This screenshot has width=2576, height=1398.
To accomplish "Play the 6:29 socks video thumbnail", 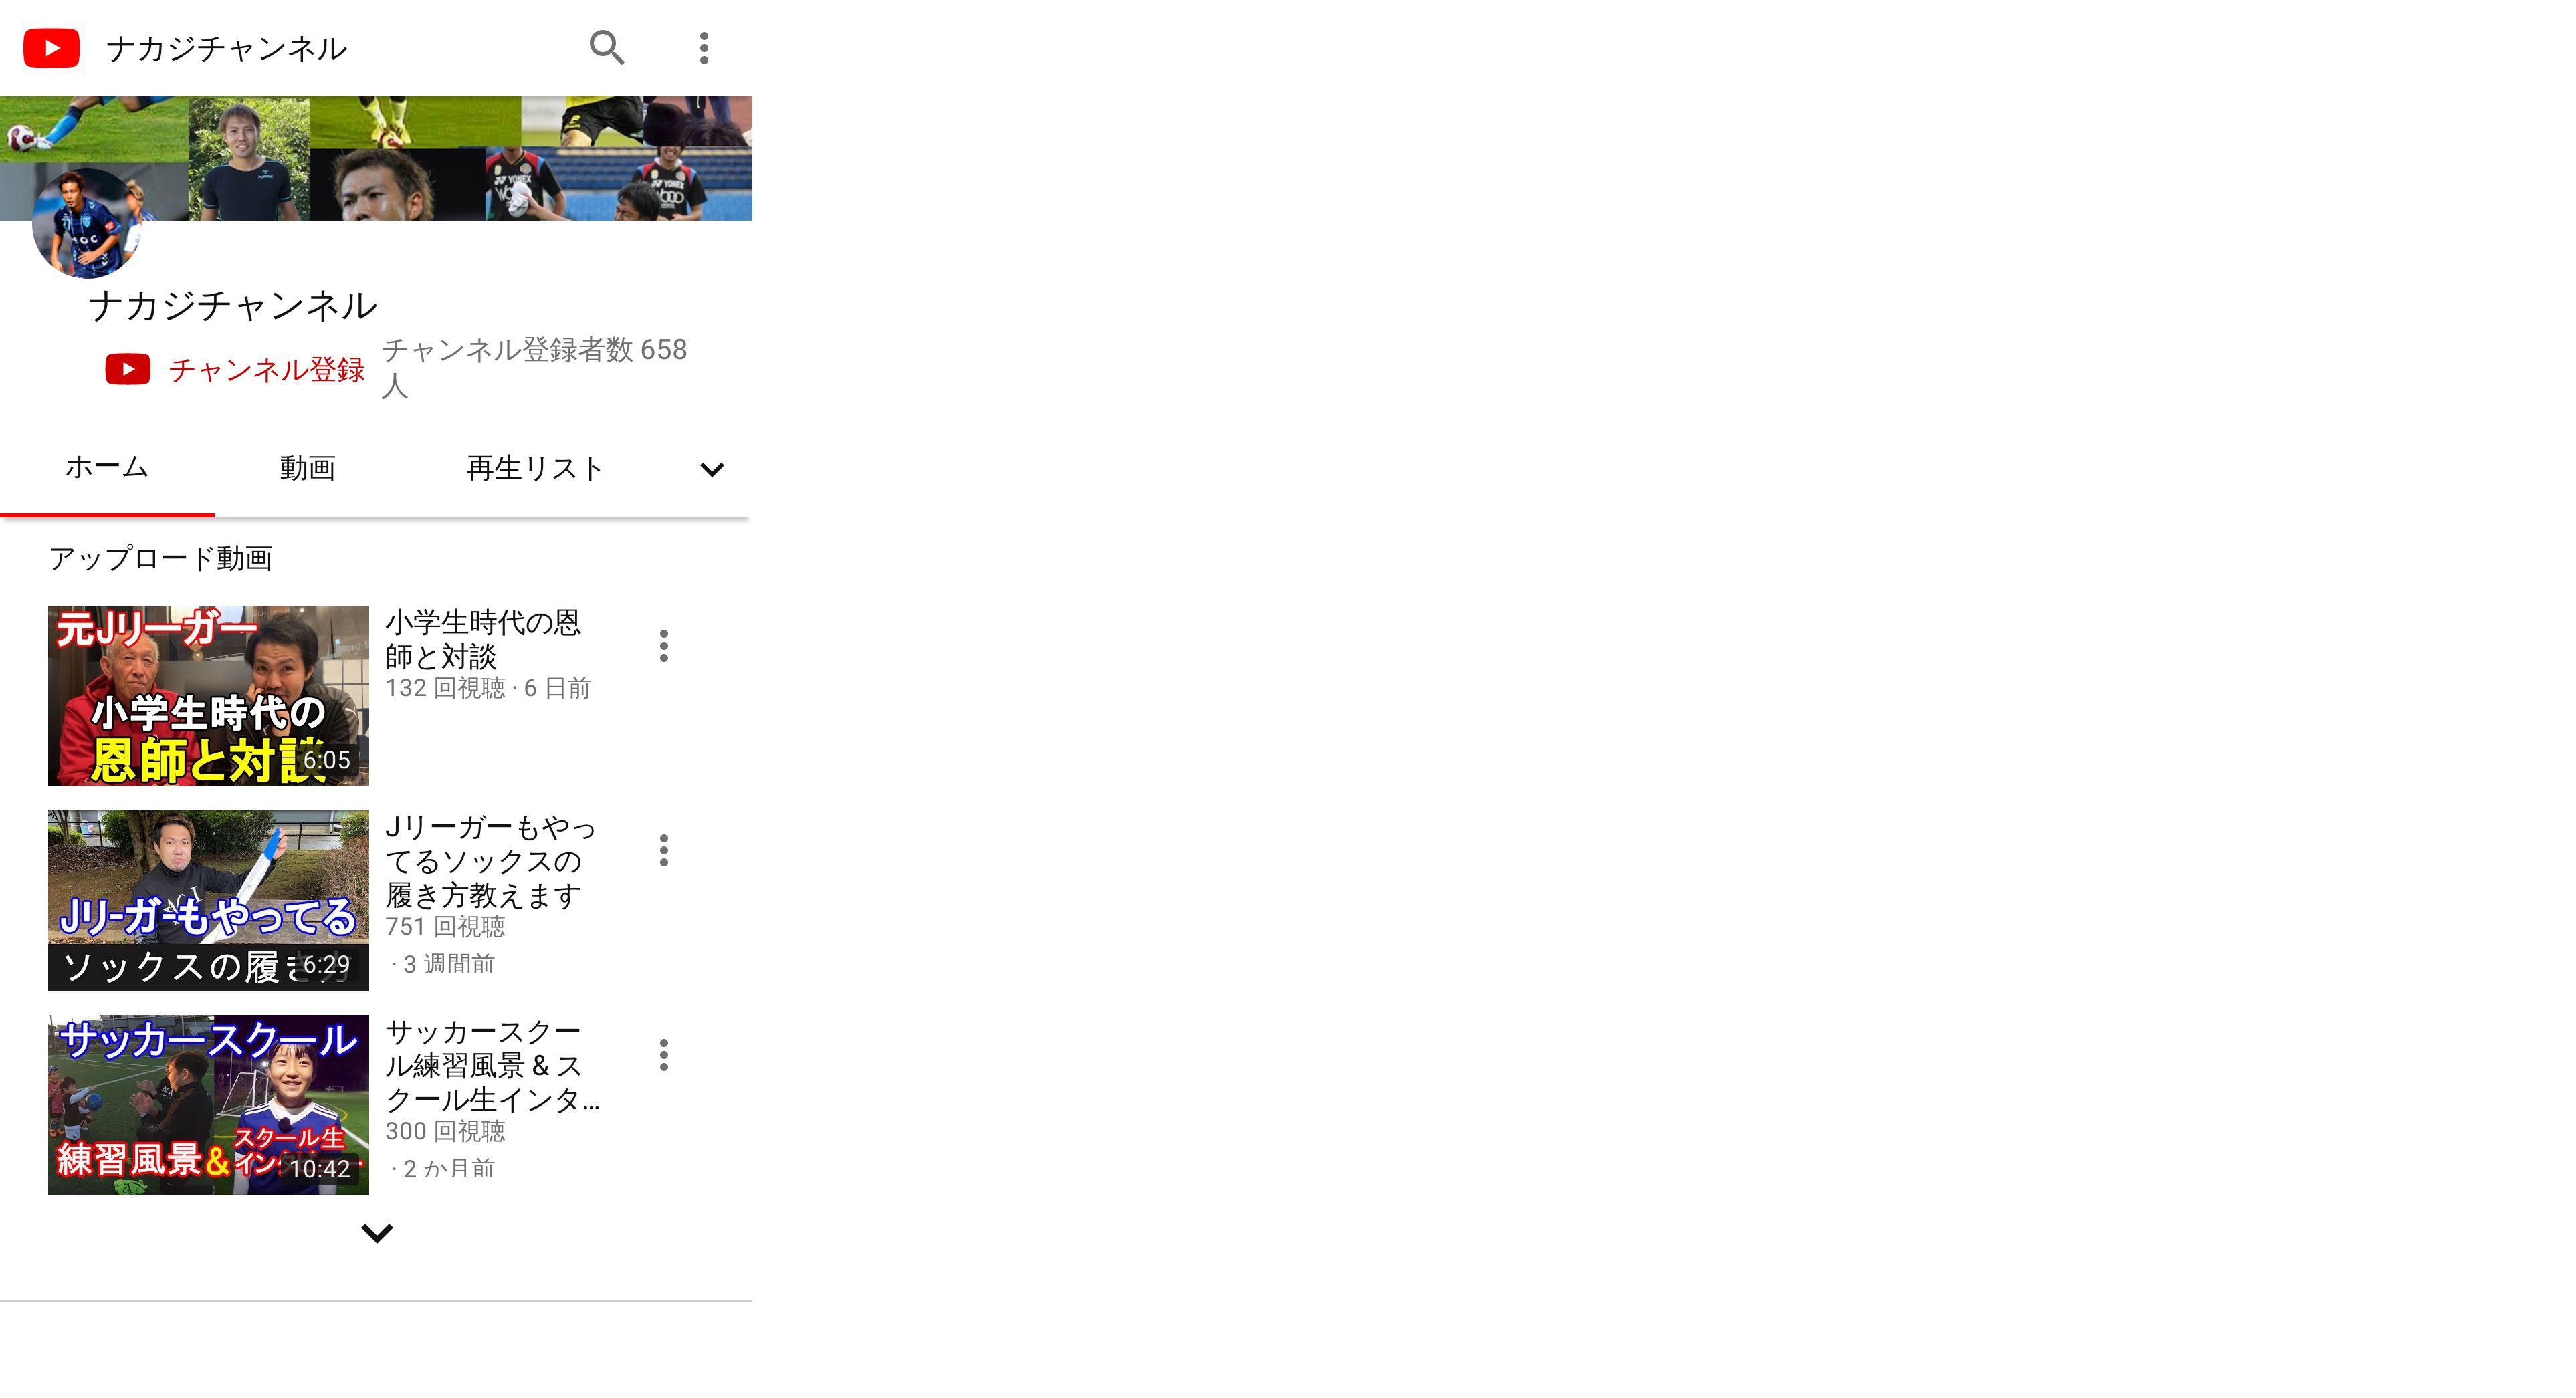I will click(x=208, y=900).
